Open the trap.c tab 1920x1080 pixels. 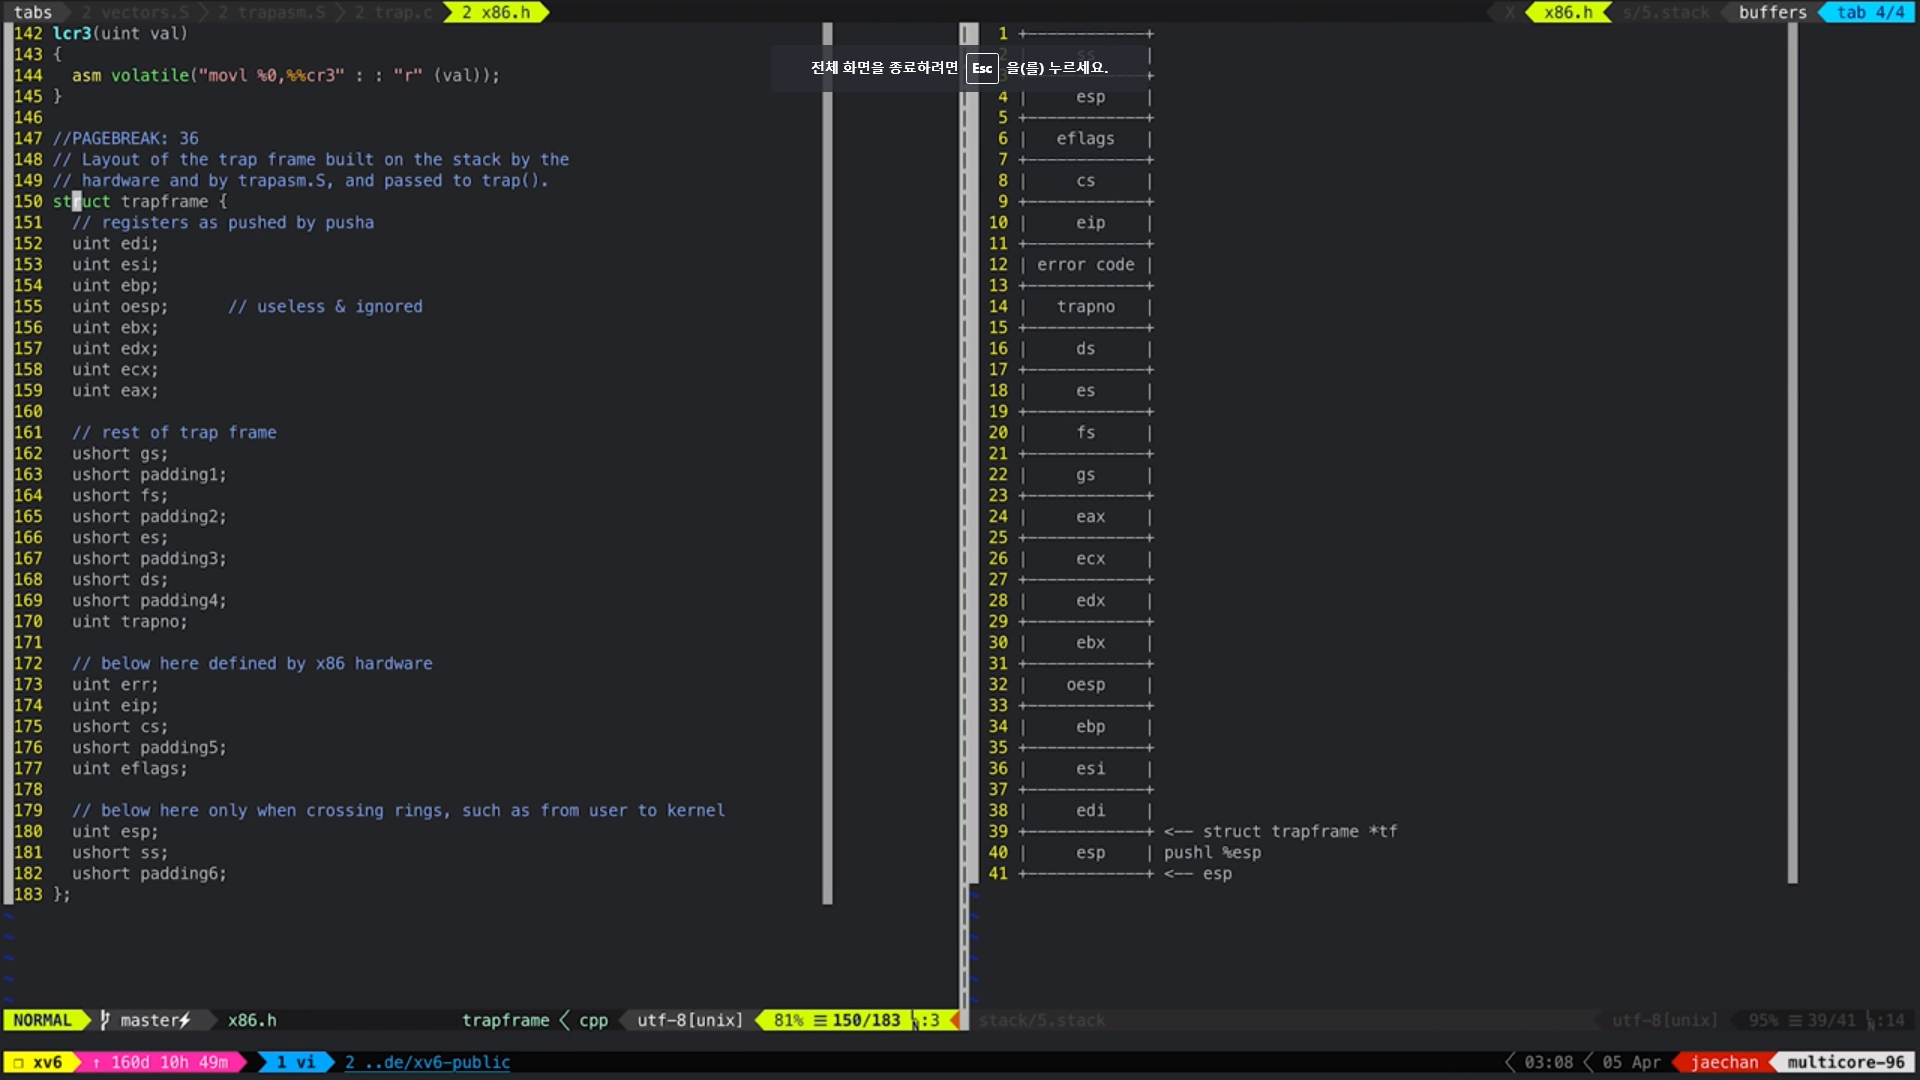pyautogui.click(x=394, y=12)
